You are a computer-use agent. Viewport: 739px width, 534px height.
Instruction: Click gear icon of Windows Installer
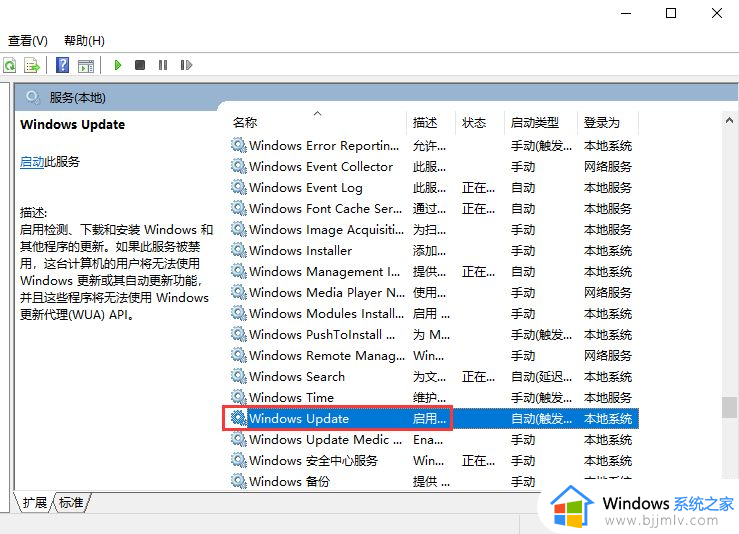[x=238, y=250]
